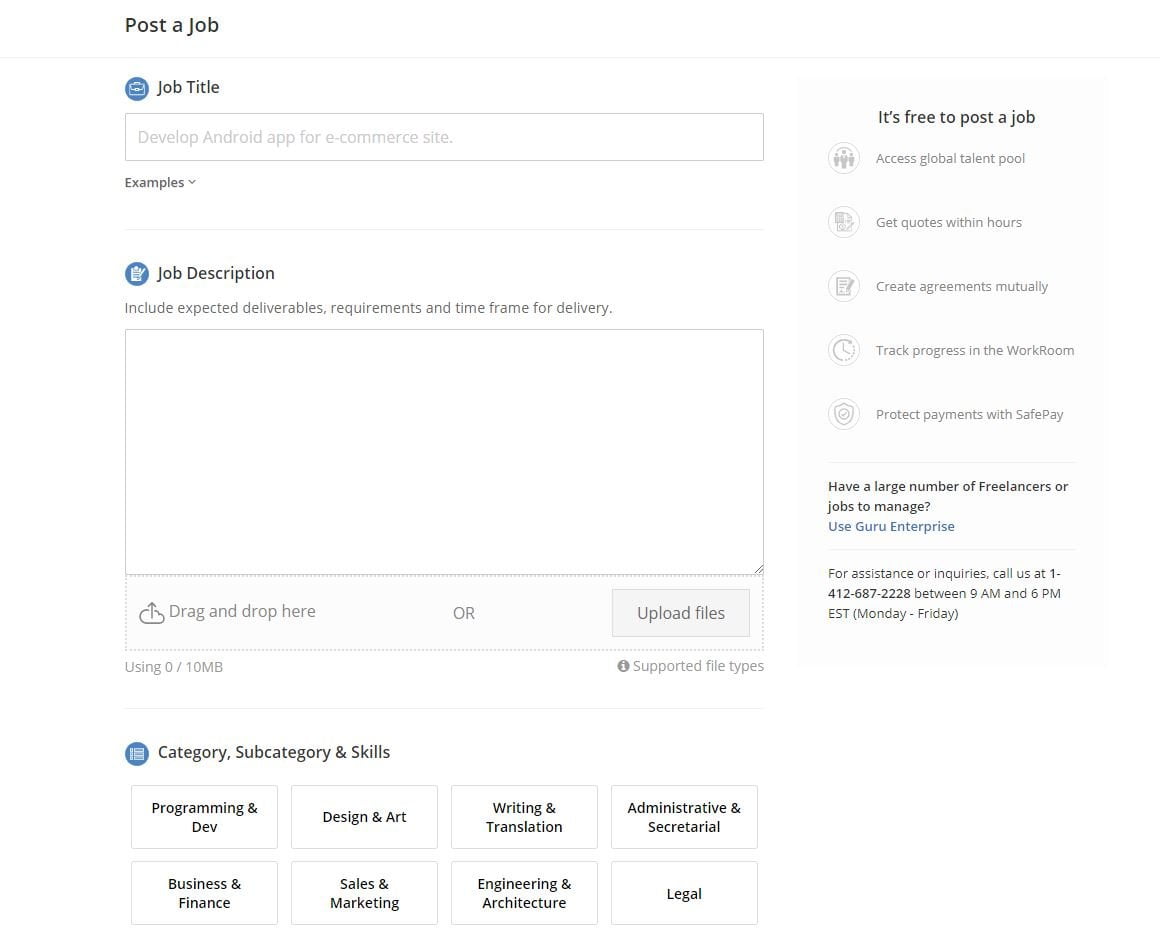Open the Supported file types info
This screenshot has width=1160, height=931.
690,666
